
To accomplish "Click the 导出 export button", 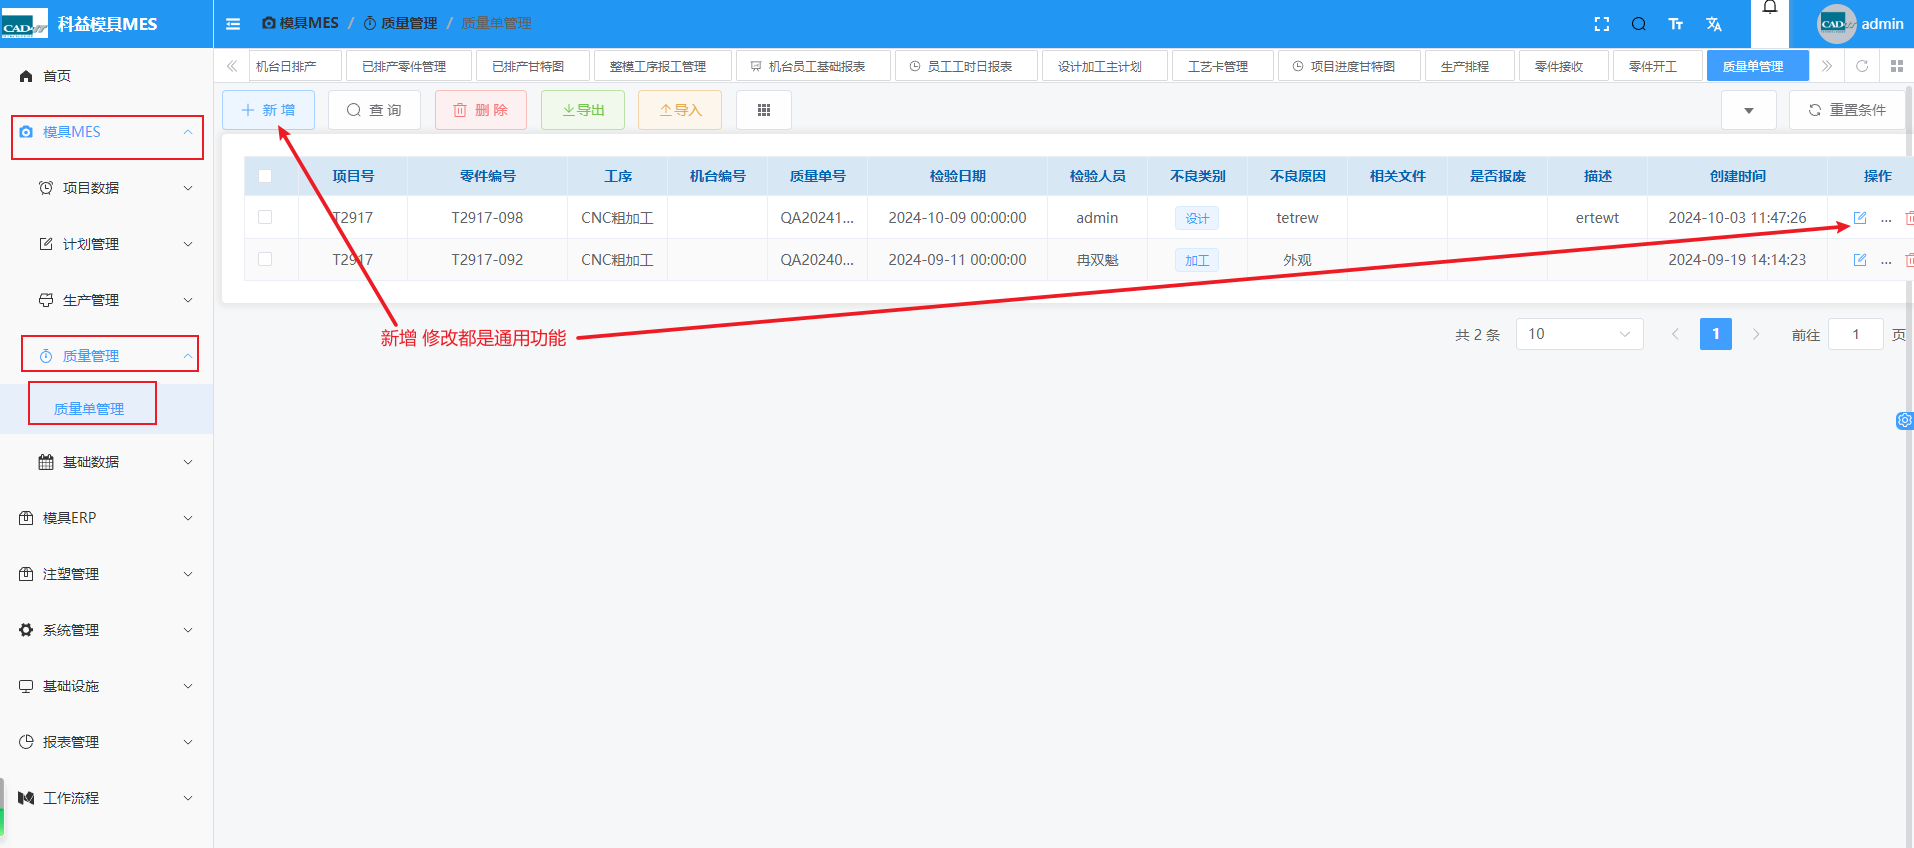I will (583, 110).
